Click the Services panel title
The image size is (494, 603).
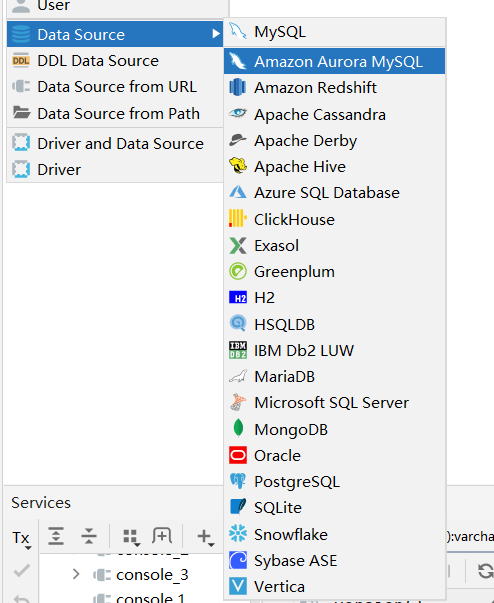[41, 502]
